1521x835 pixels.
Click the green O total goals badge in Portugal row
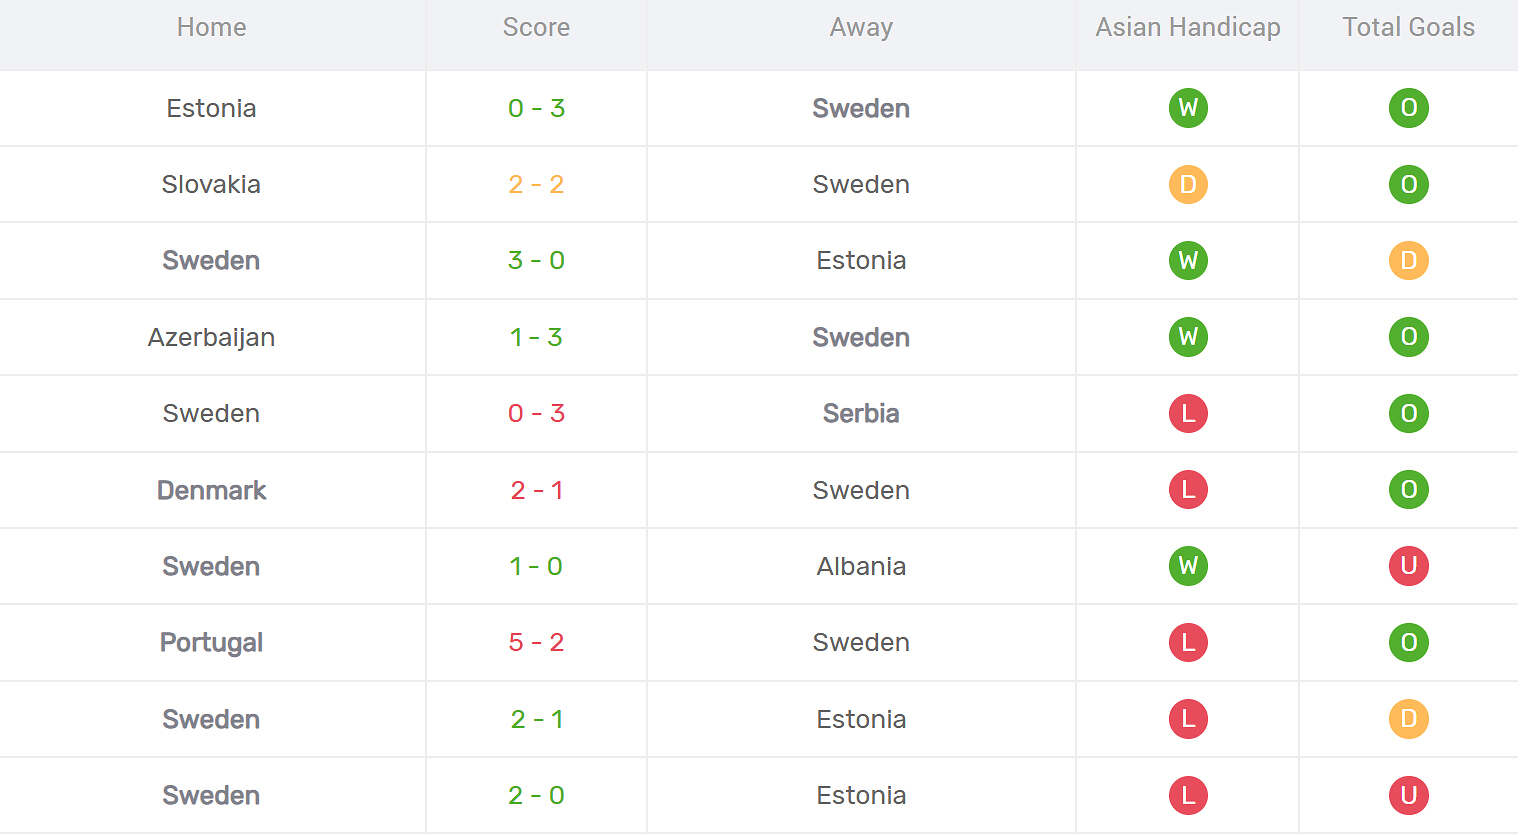point(1408,642)
